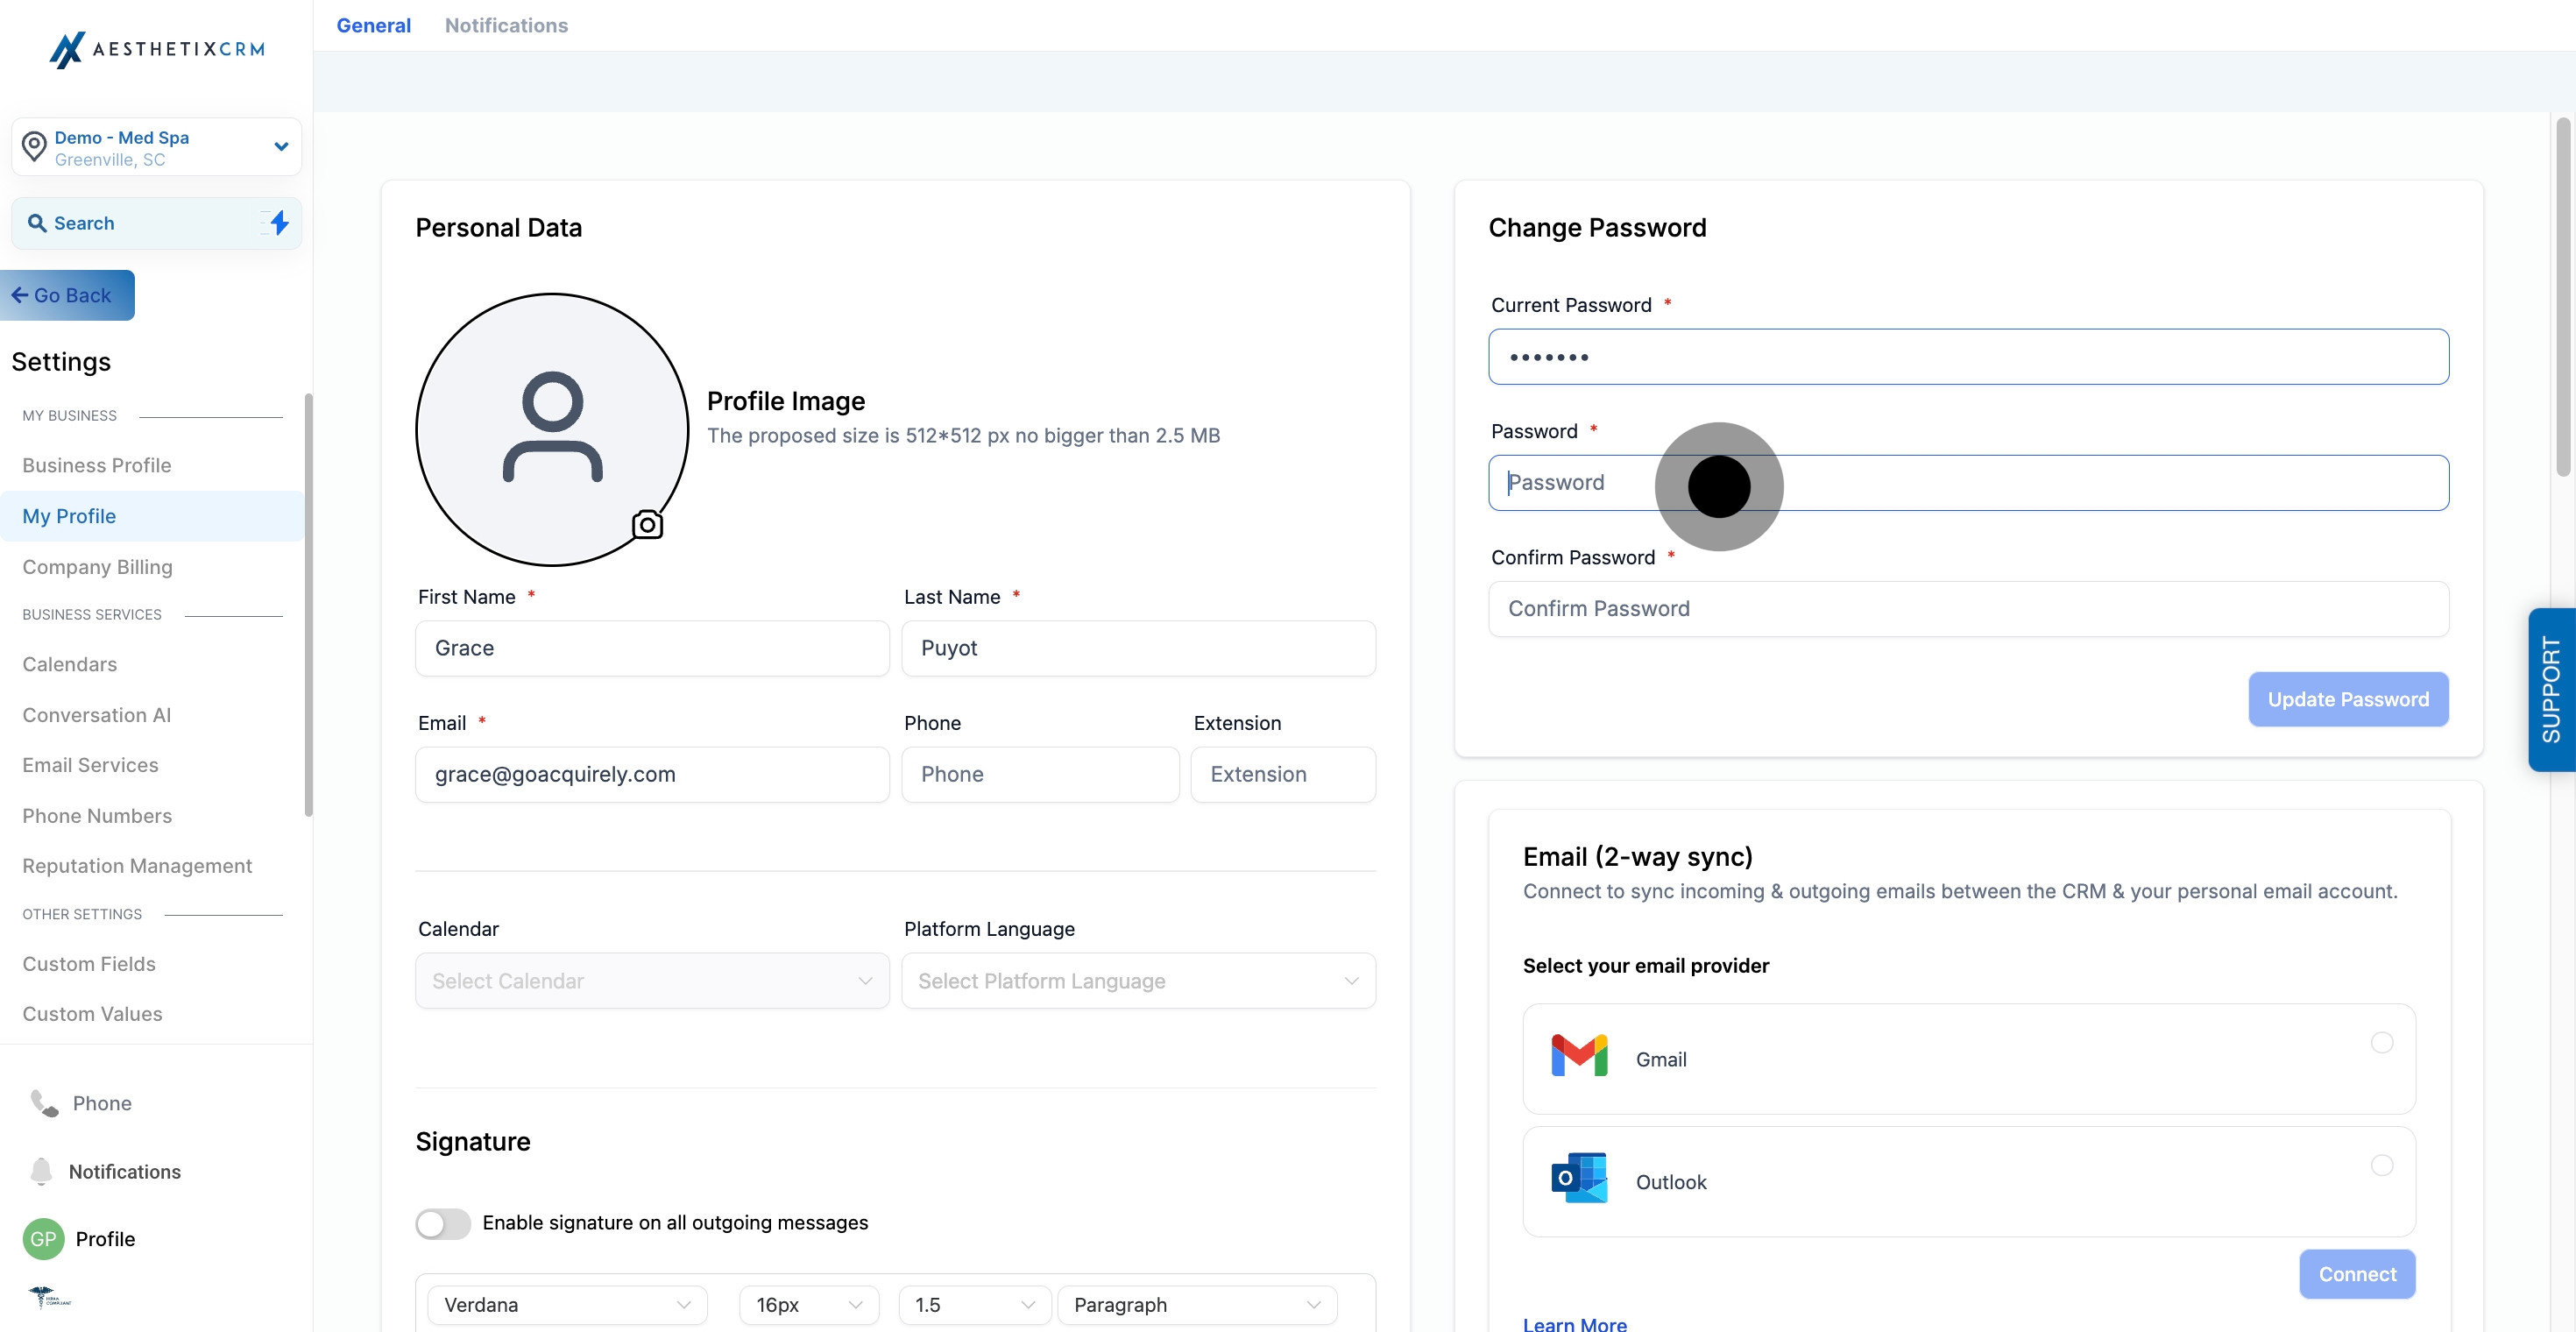Expand the Demo - Med Spa location dropdown

[x=157, y=147]
